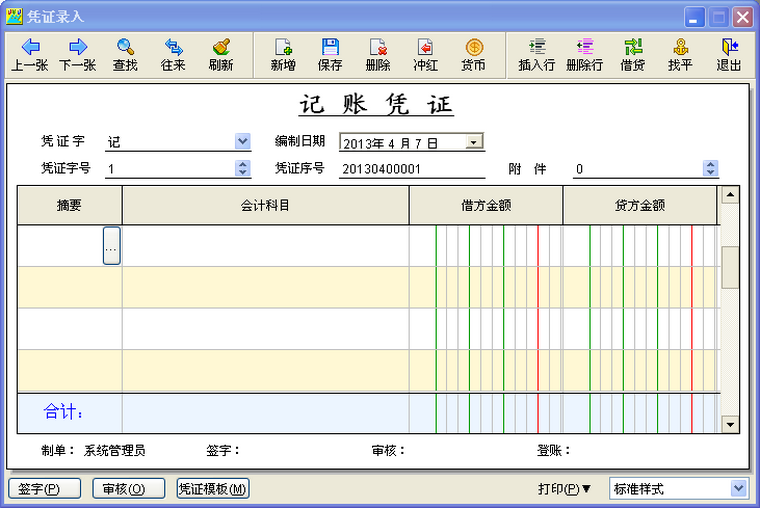Viewport: 760px width, 508px height.
Task: Create a new voucher with 新增
Action: [283, 55]
